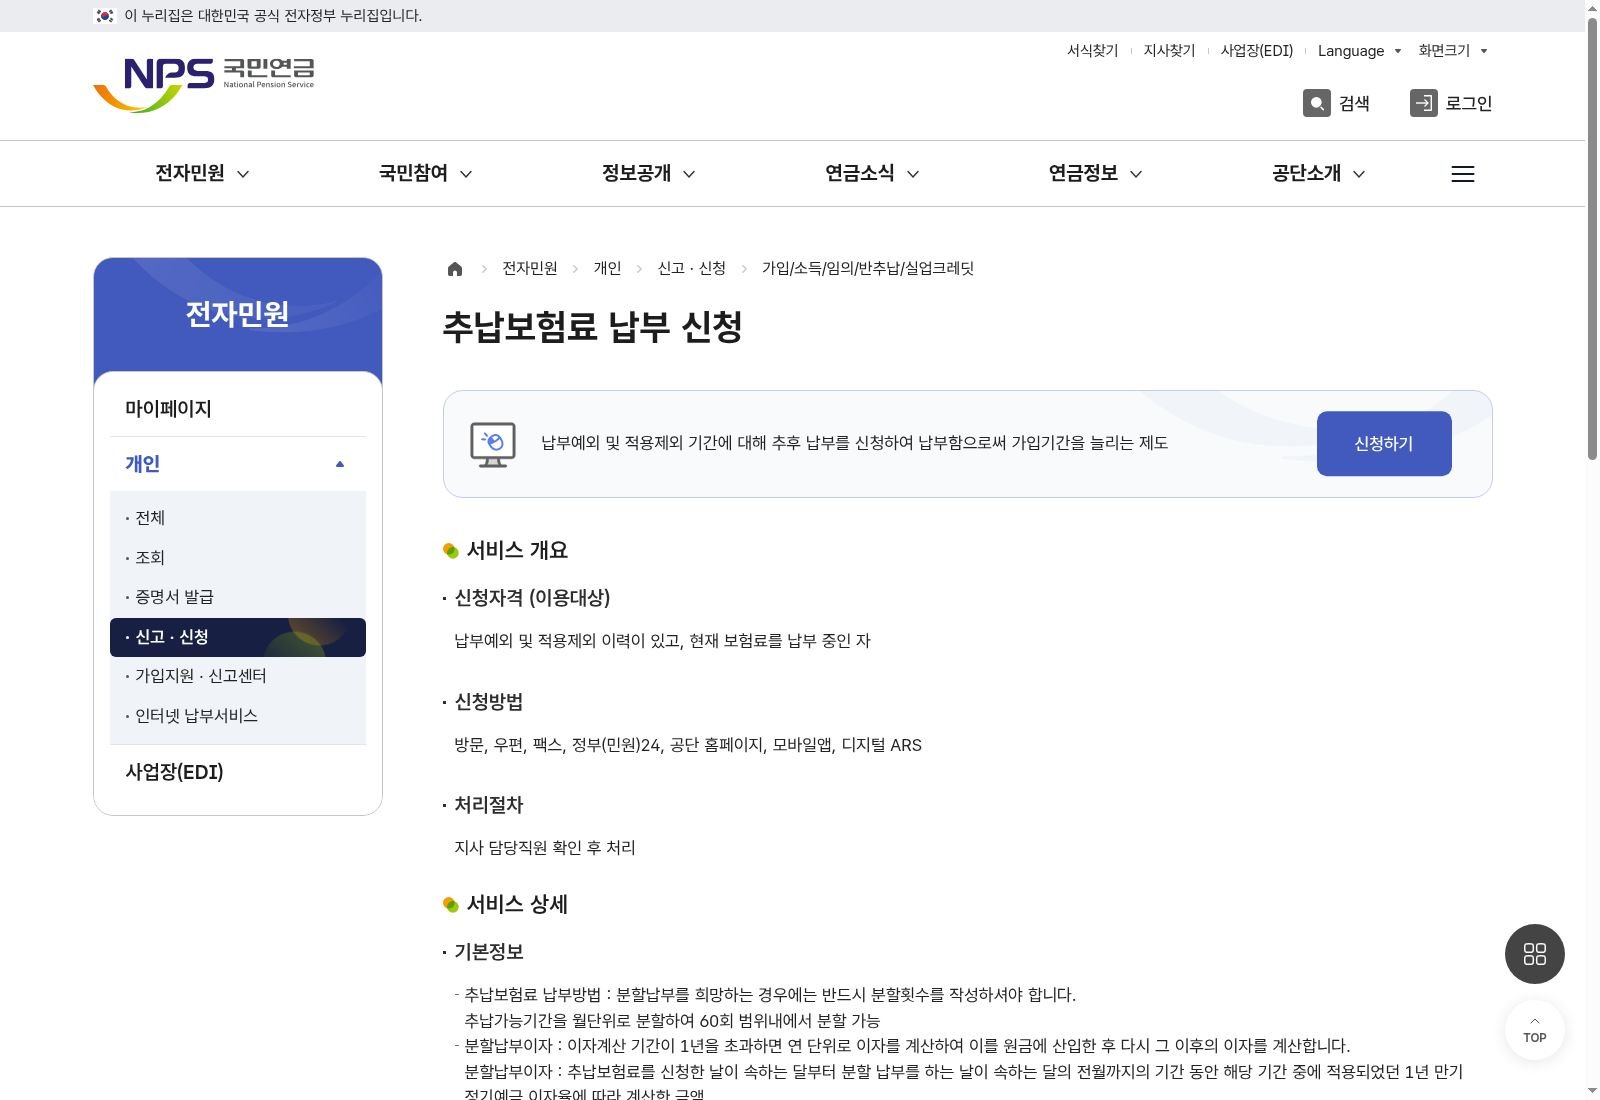
Task: Select 인터넷 납부서비스 in sidebar
Action: point(238,716)
